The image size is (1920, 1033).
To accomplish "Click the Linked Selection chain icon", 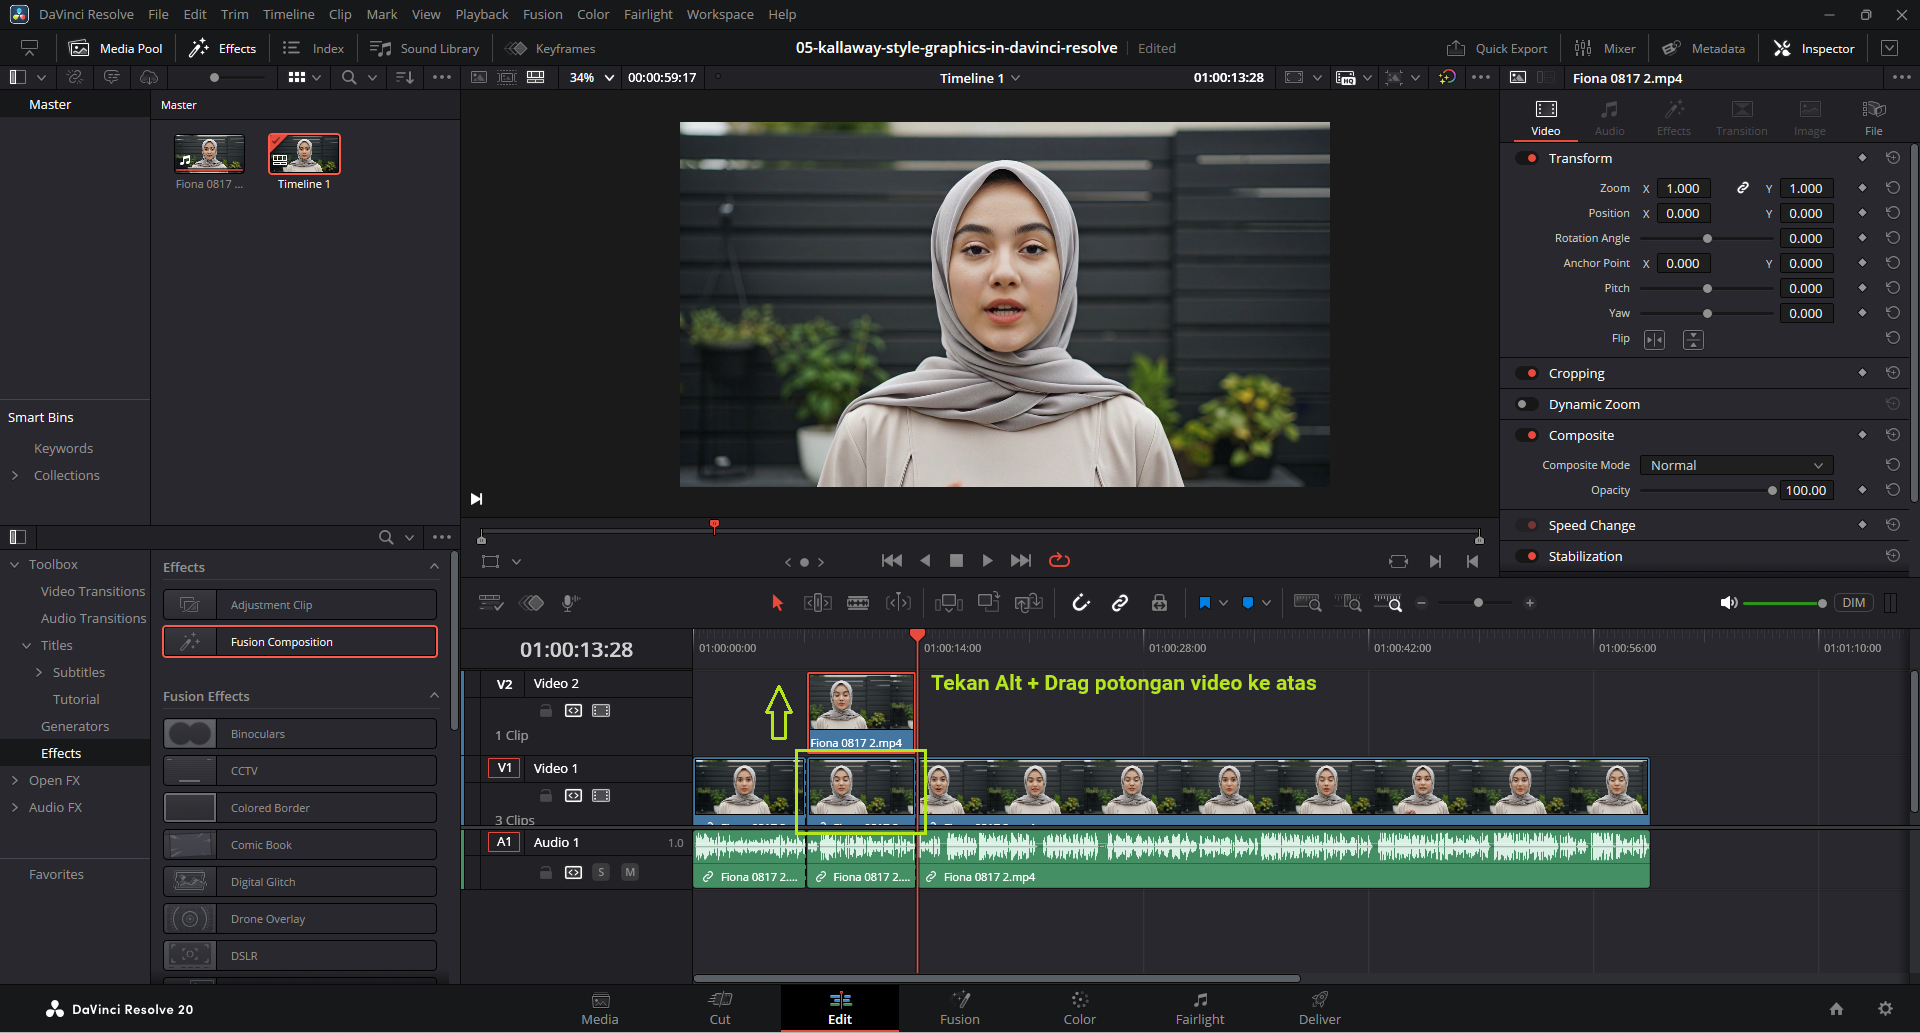I will [1120, 603].
